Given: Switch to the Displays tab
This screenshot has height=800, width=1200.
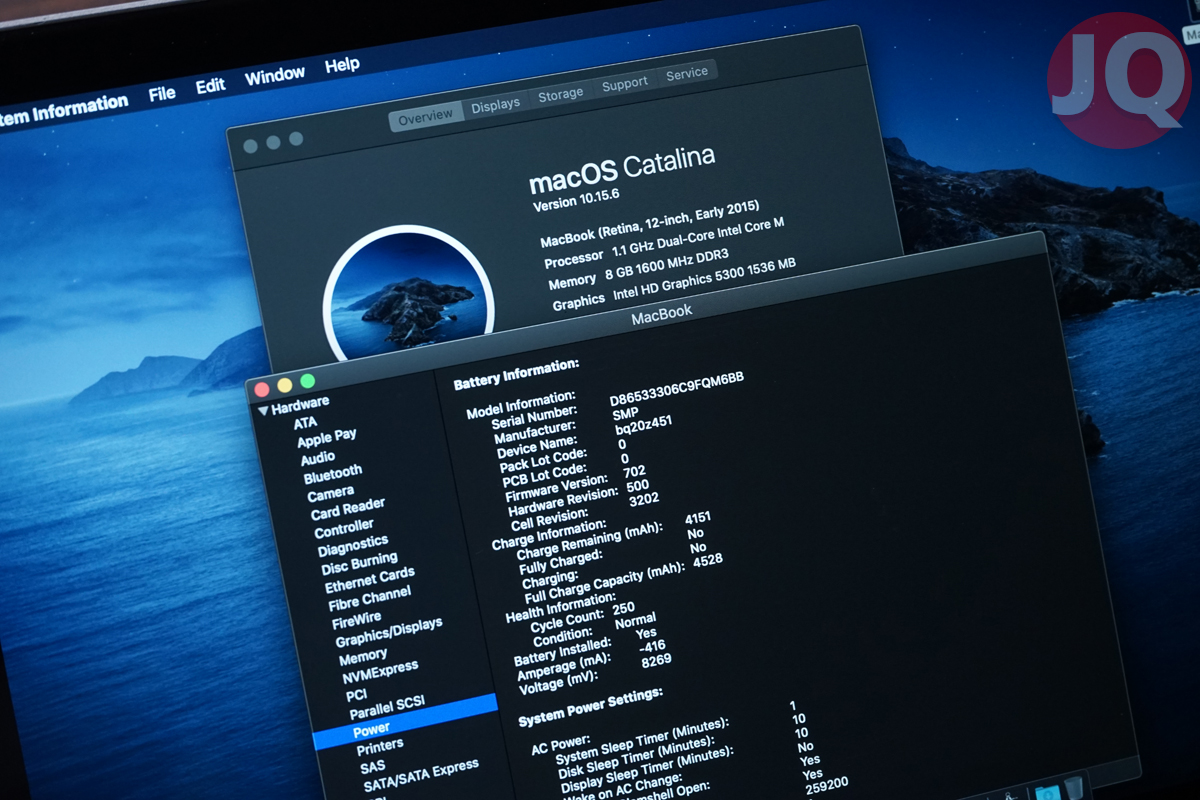Looking at the screenshot, I should click(495, 104).
